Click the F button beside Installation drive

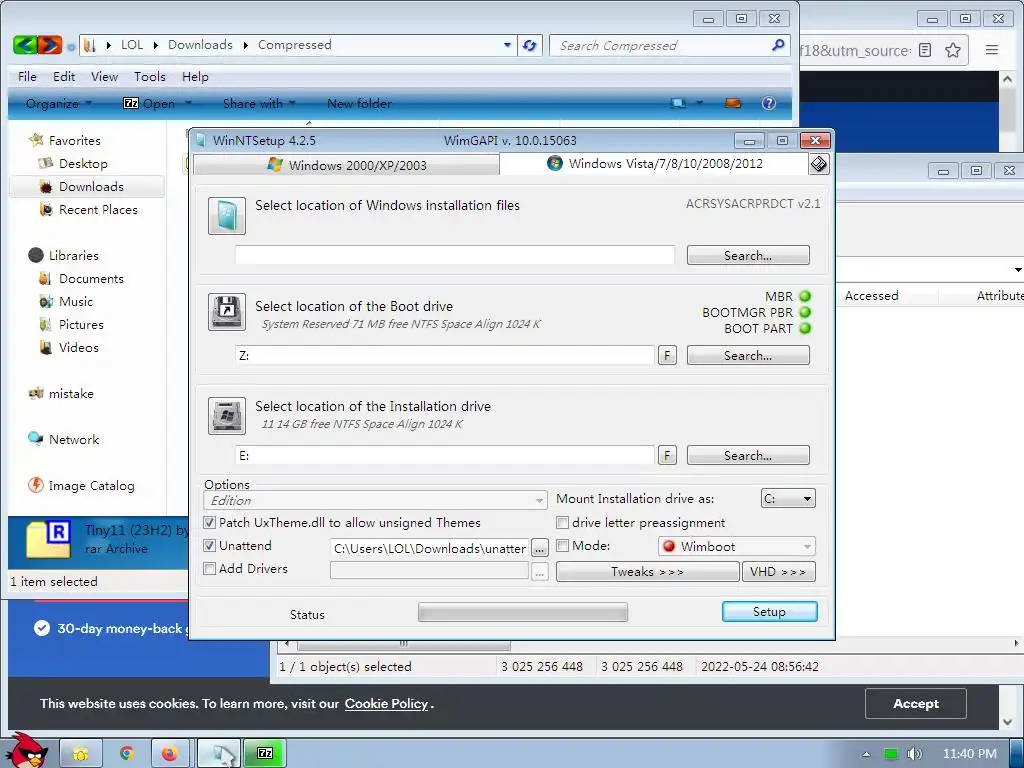click(x=667, y=455)
